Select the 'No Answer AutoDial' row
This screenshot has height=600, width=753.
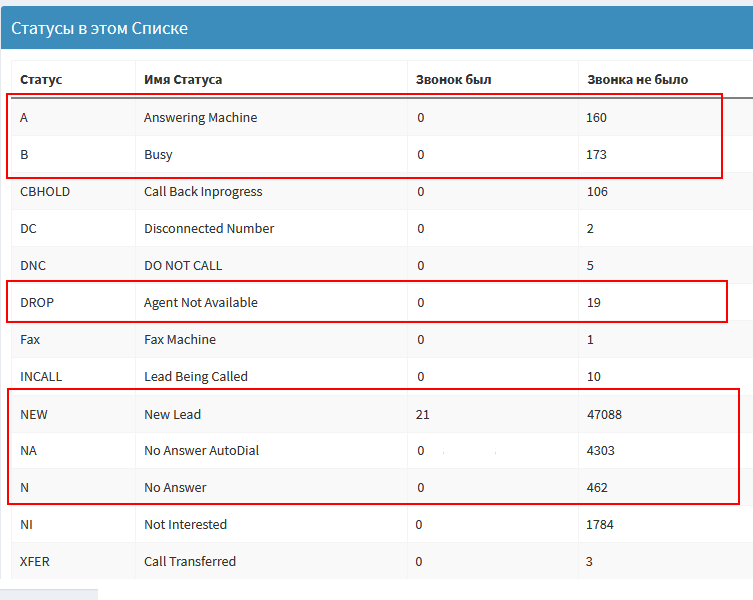point(201,451)
